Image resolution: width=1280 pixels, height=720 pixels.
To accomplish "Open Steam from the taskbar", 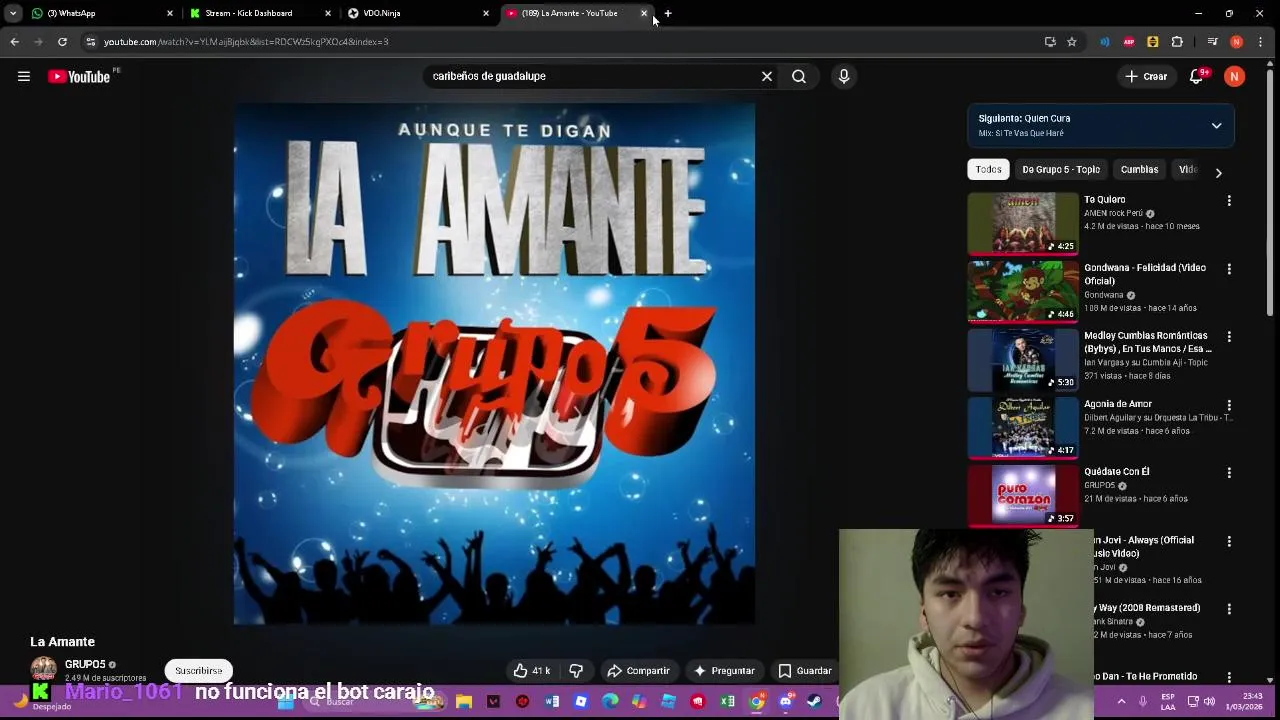I will (815, 702).
